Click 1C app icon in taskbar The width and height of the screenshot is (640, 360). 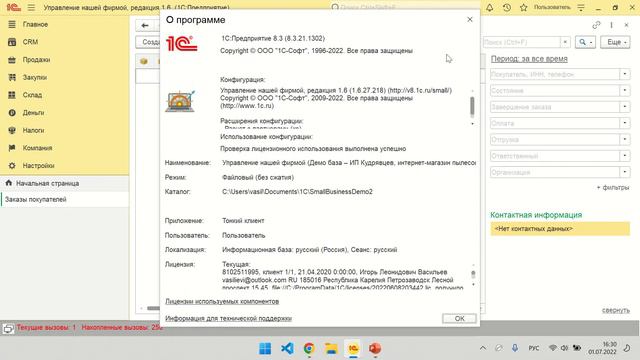[x=353, y=349]
